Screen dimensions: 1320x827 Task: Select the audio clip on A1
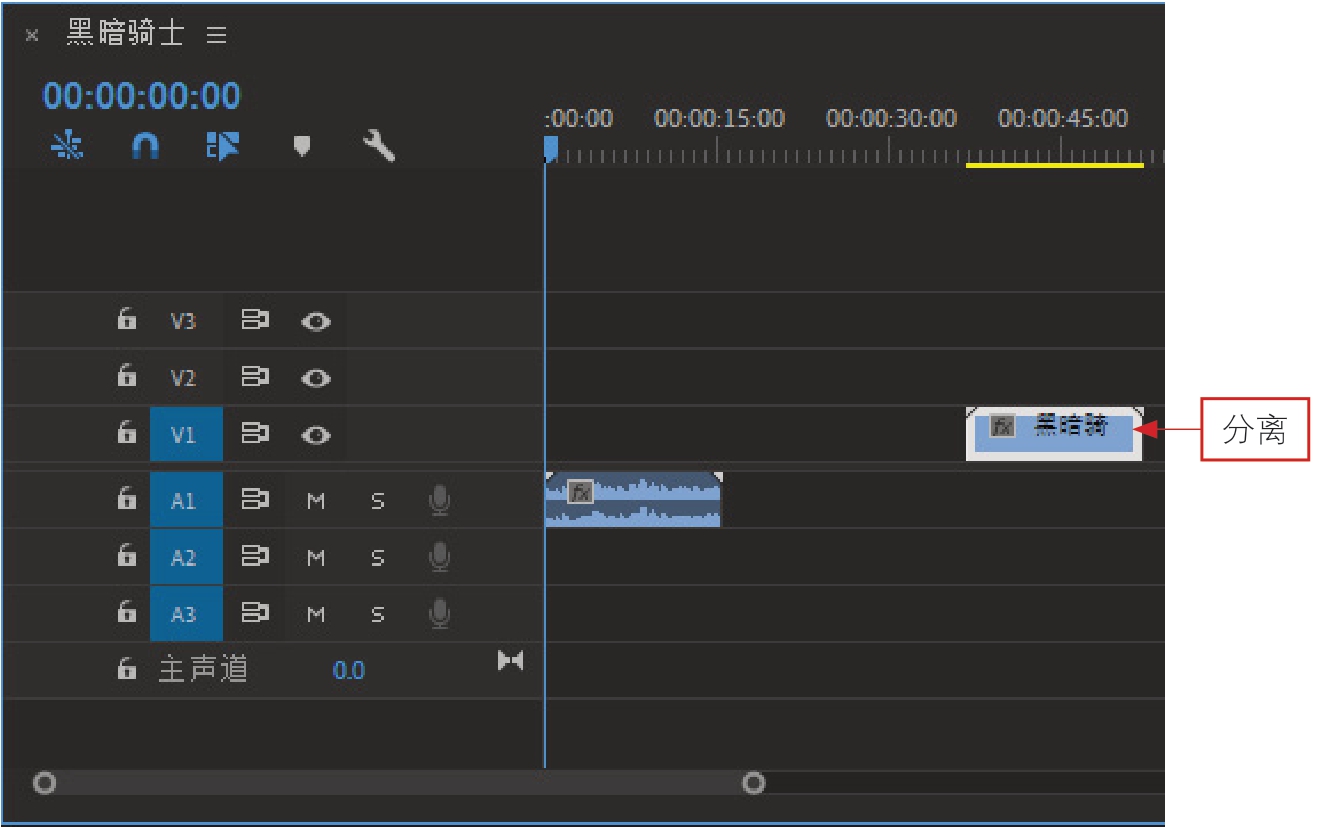tap(633, 500)
